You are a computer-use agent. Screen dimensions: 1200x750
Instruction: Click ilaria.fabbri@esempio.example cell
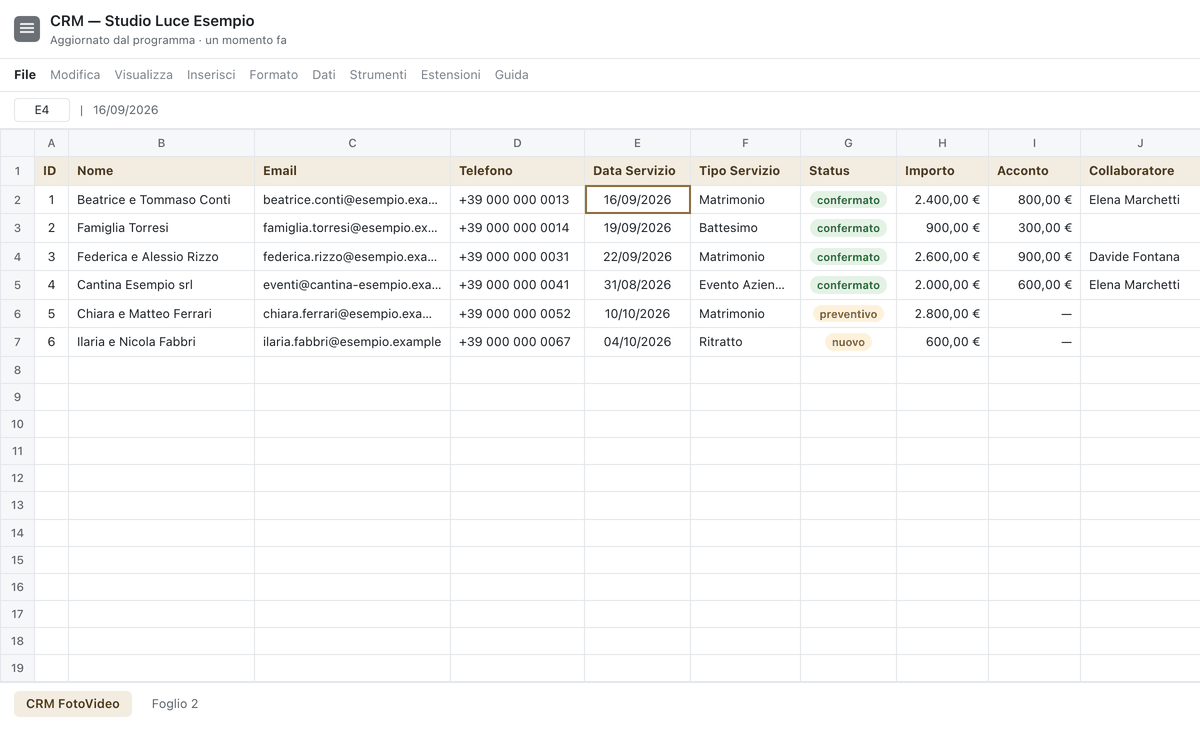pyautogui.click(x=353, y=342)
